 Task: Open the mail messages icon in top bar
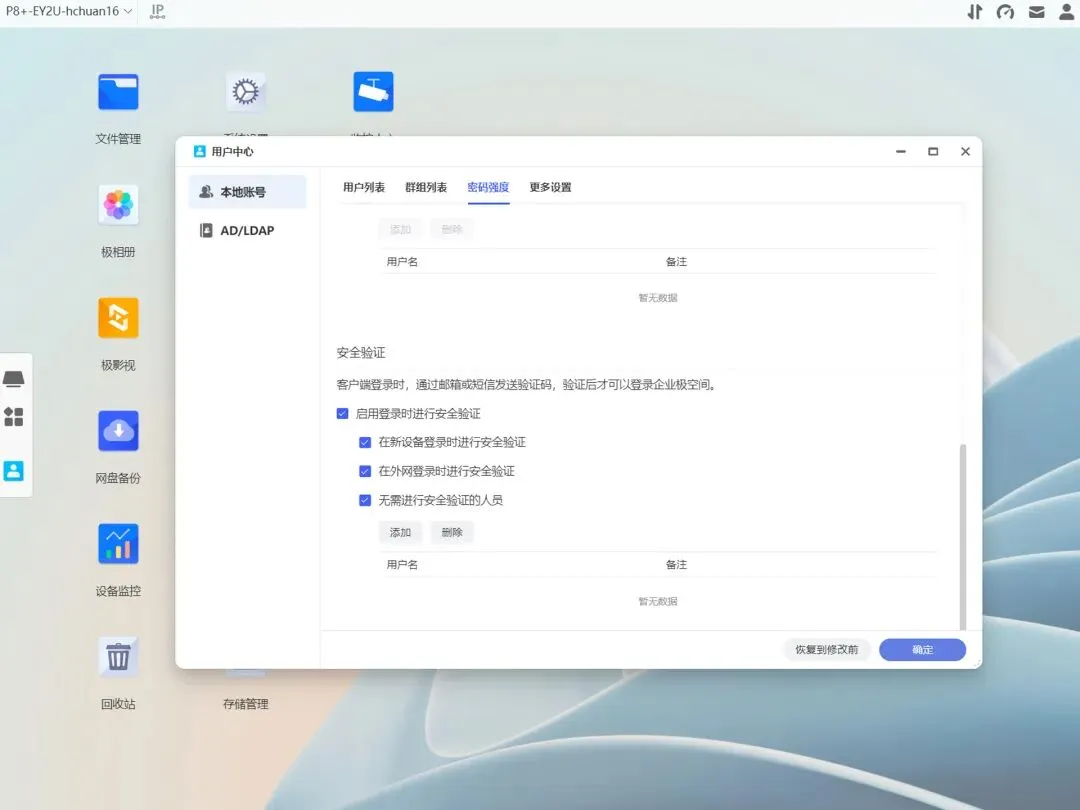tap(1037, 12)
